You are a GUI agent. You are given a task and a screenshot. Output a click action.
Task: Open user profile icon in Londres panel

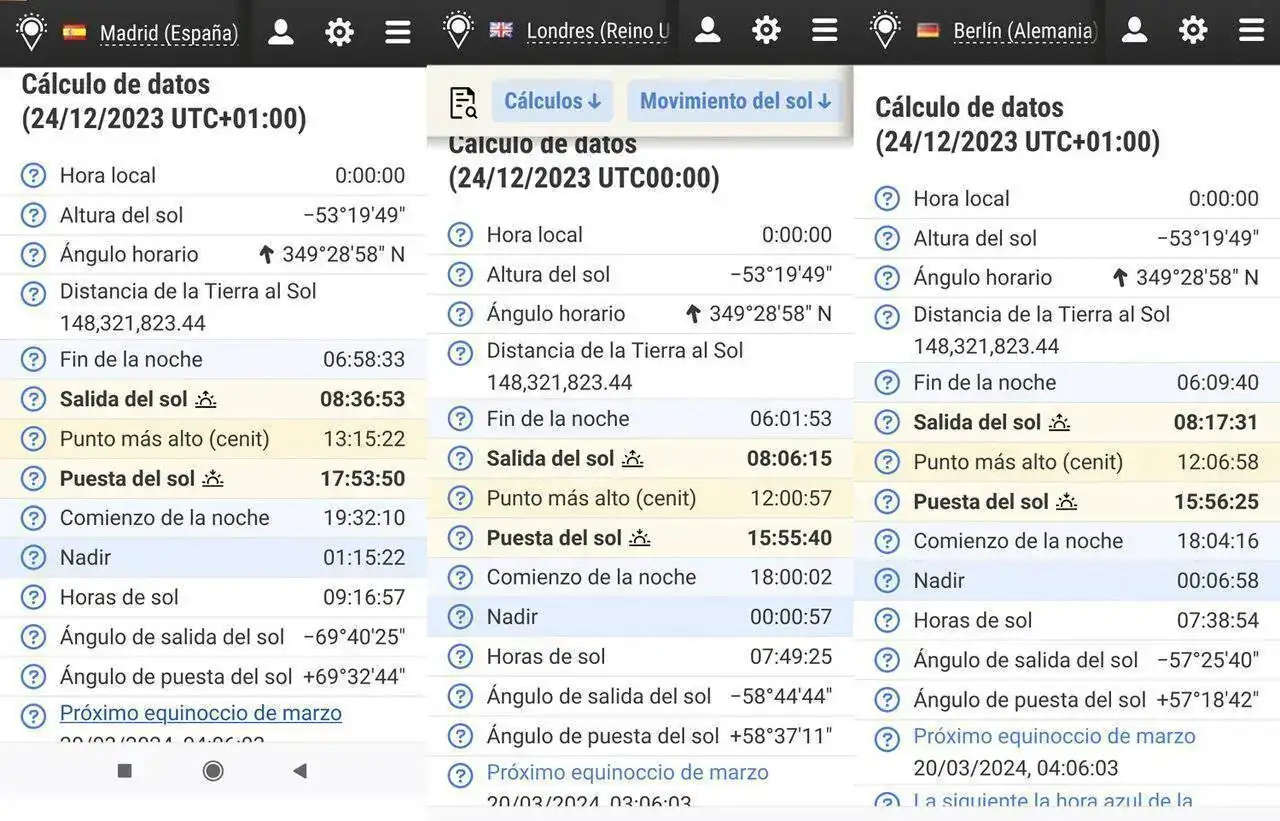[x=708, y=30]
